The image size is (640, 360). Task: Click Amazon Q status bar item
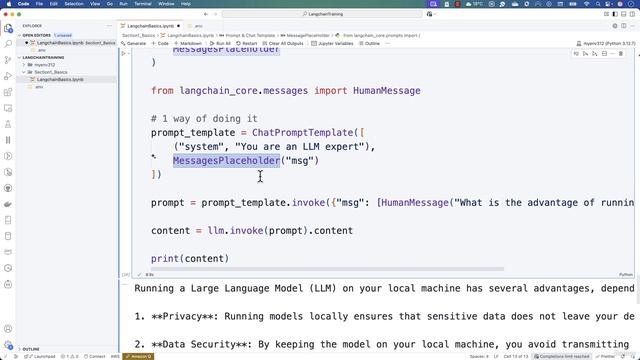(138, 356)
